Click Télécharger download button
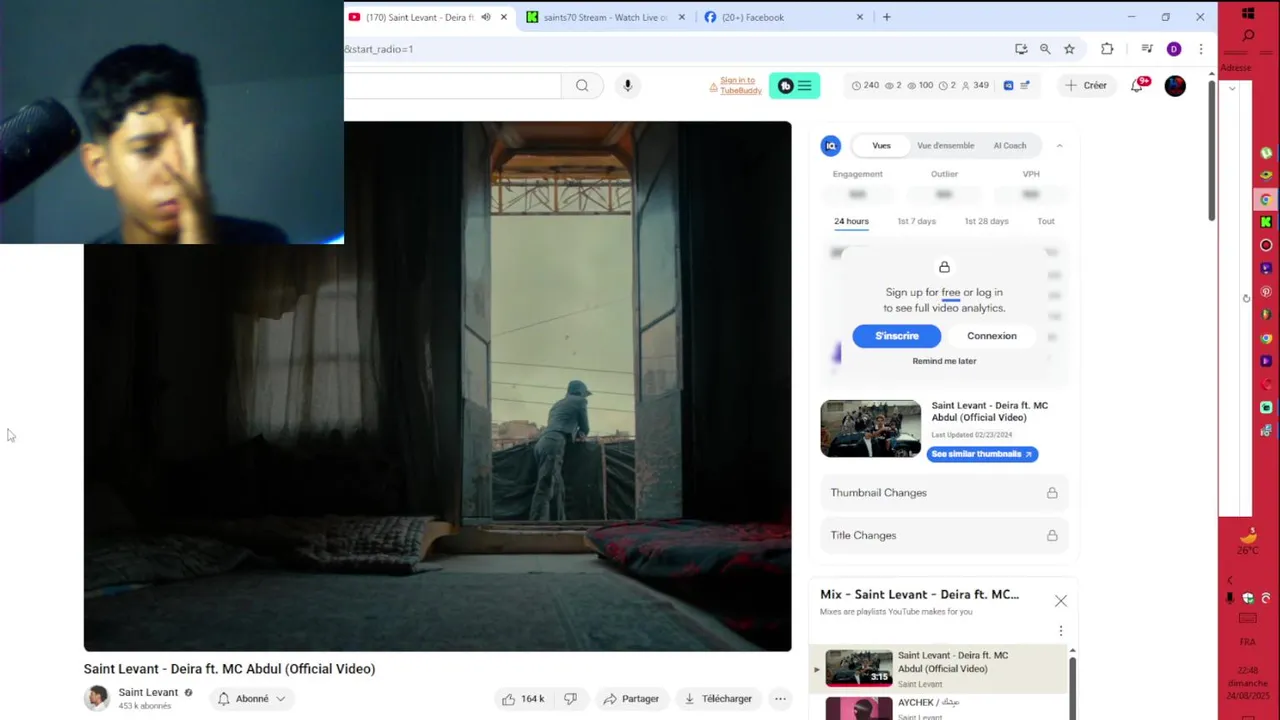The width and height of the screenshot is (1280, 720). click(718, 699)
